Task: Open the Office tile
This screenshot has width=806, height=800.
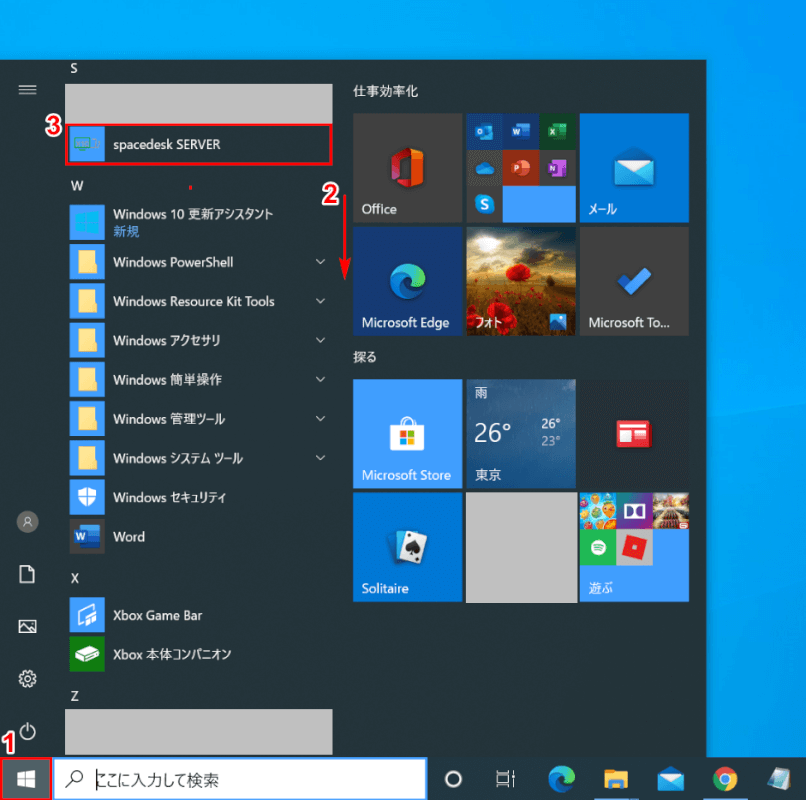Action: point(408,168)
